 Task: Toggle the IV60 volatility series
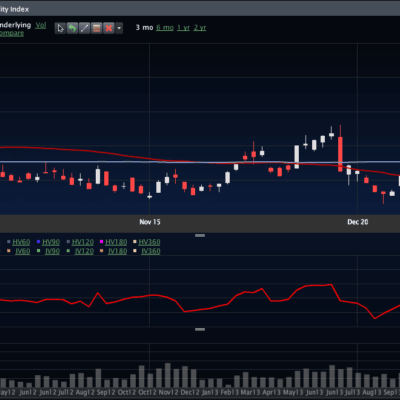23,251
